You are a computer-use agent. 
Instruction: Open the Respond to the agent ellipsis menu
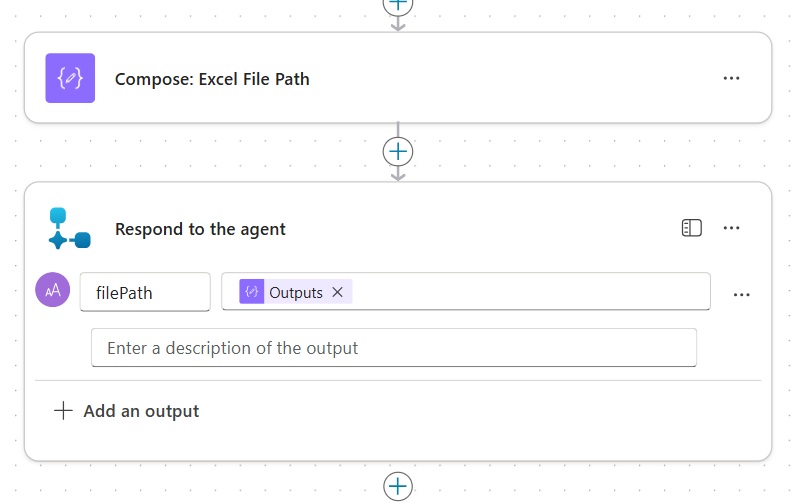click(731, 228)
